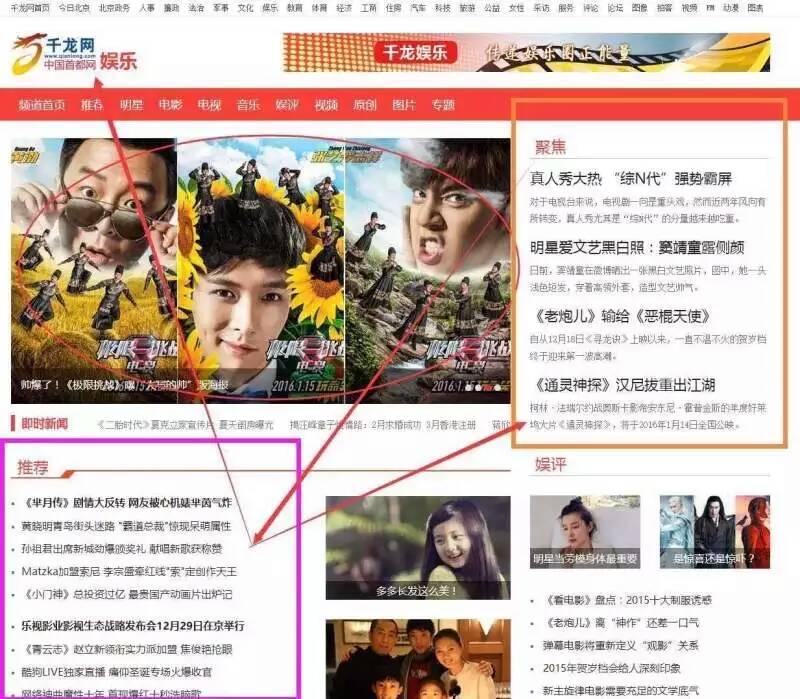Open 黄晓明青岛街头迷路 article
This screenshot has width=800, height=699.
(x=126, y=526)
